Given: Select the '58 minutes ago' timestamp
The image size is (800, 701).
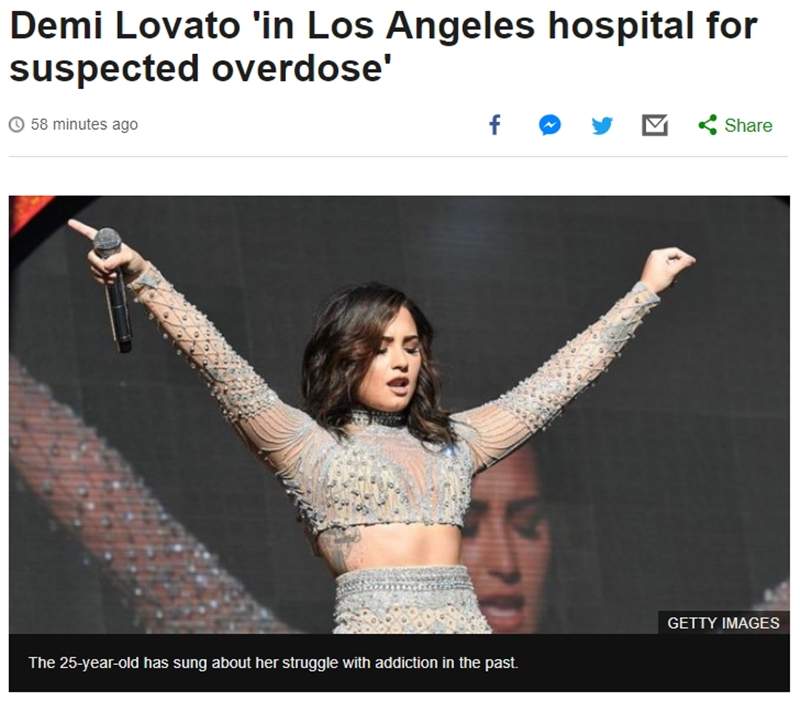Looking at the screenshot, I should pyautogui.click(x=84, y=124).
